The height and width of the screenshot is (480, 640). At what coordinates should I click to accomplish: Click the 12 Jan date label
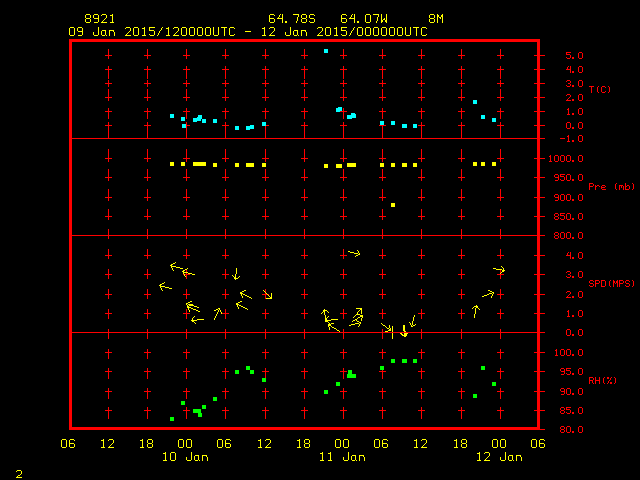498,457
